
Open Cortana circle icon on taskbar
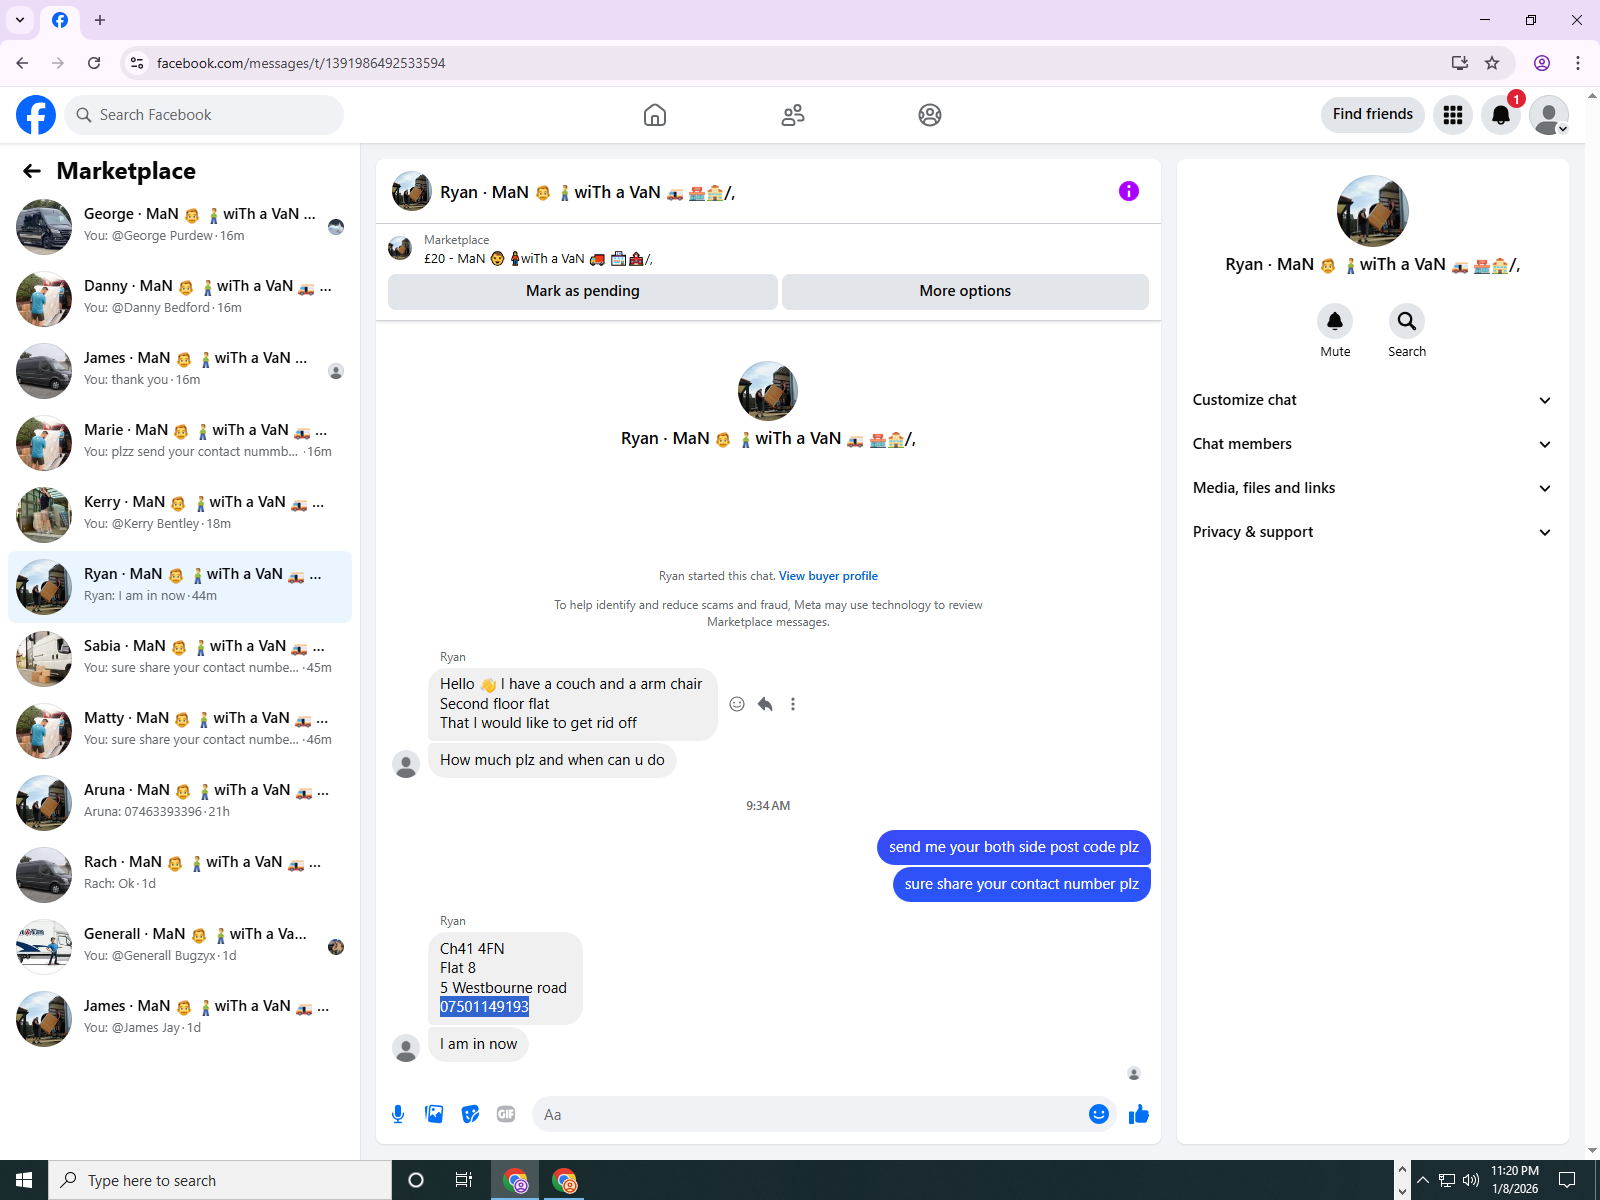[x=416, y=1180]
